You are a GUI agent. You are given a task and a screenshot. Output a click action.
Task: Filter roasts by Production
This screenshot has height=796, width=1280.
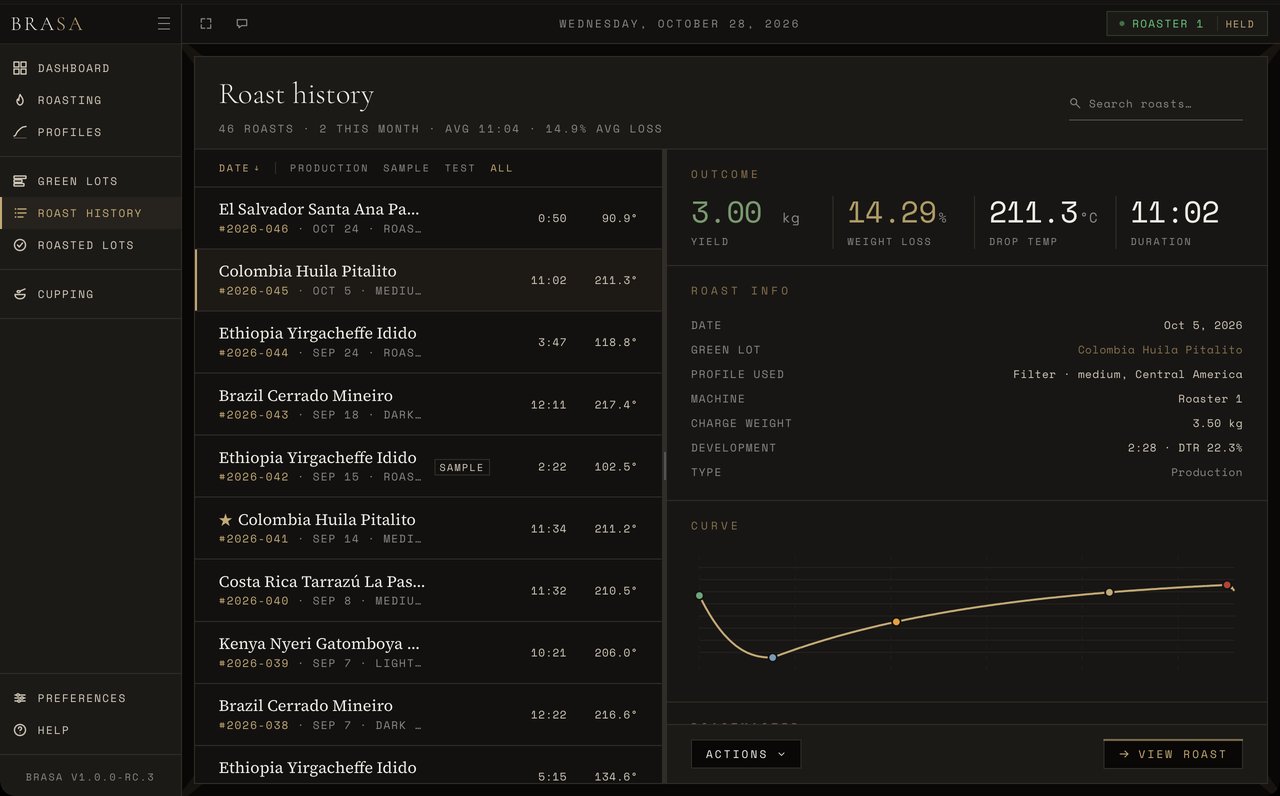pos(329,168)
